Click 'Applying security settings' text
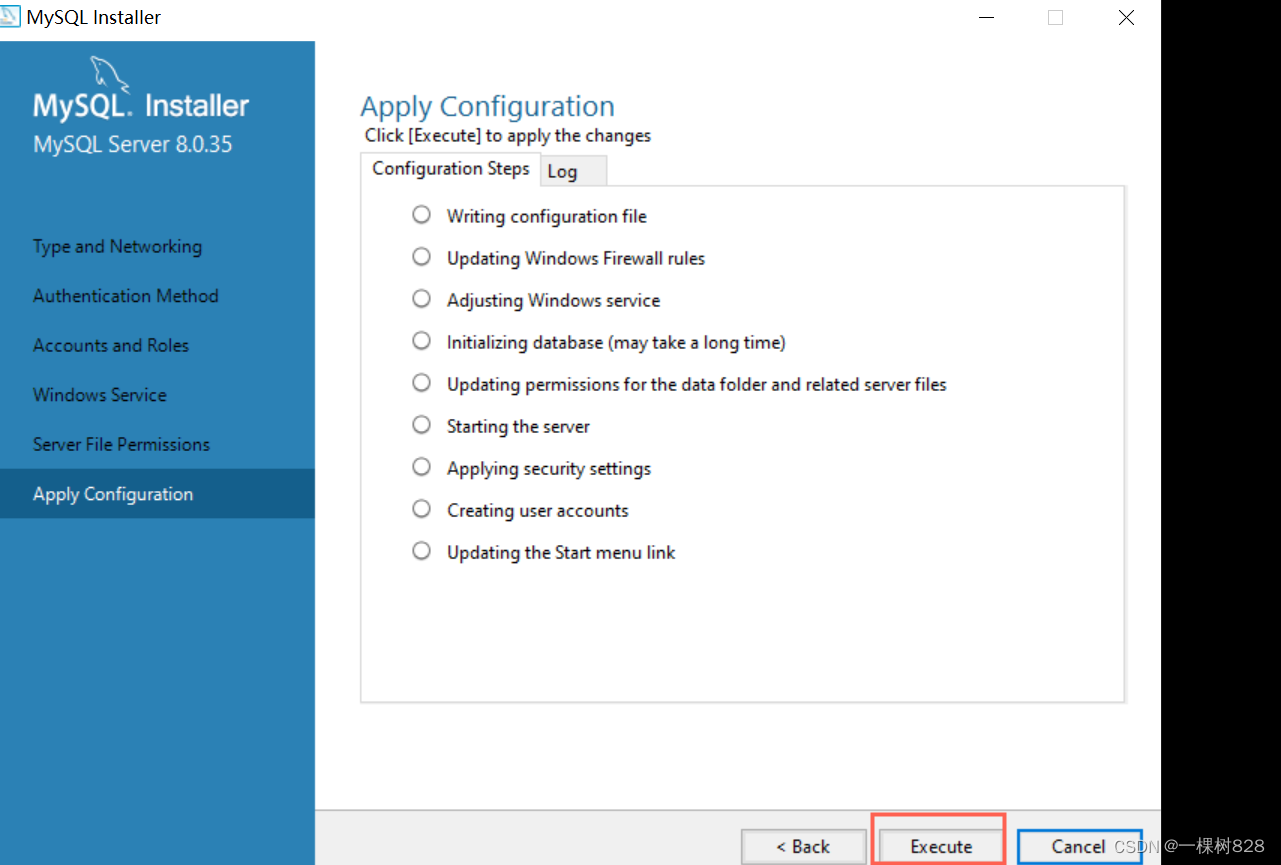1281x865 pixels. [x=549, y=468]
